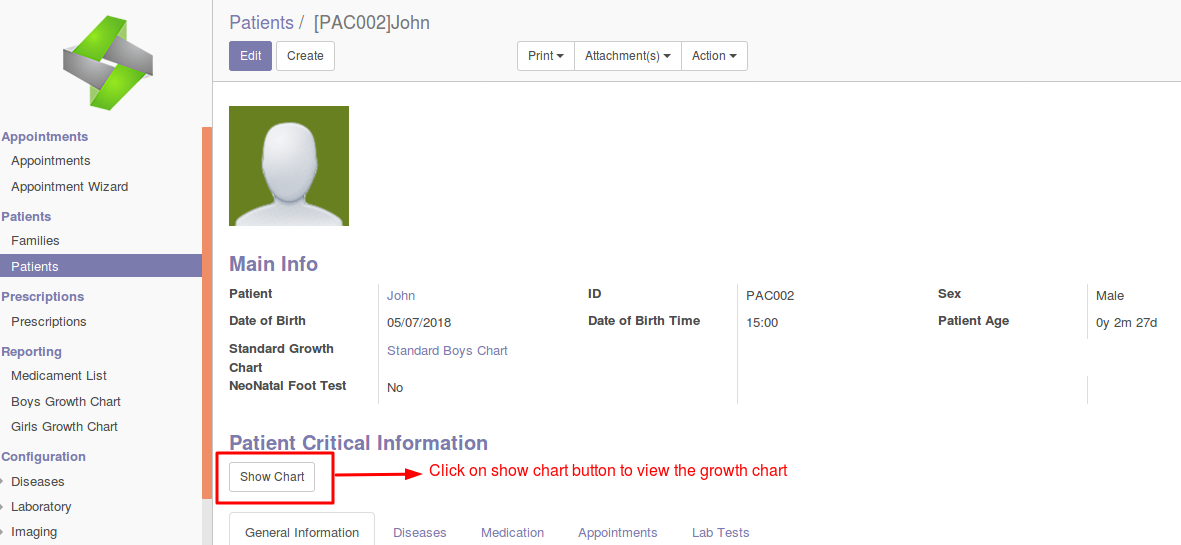Click the Reporting section header
The height and width of the screenshot is (545, 1181).
coord(32,352)
